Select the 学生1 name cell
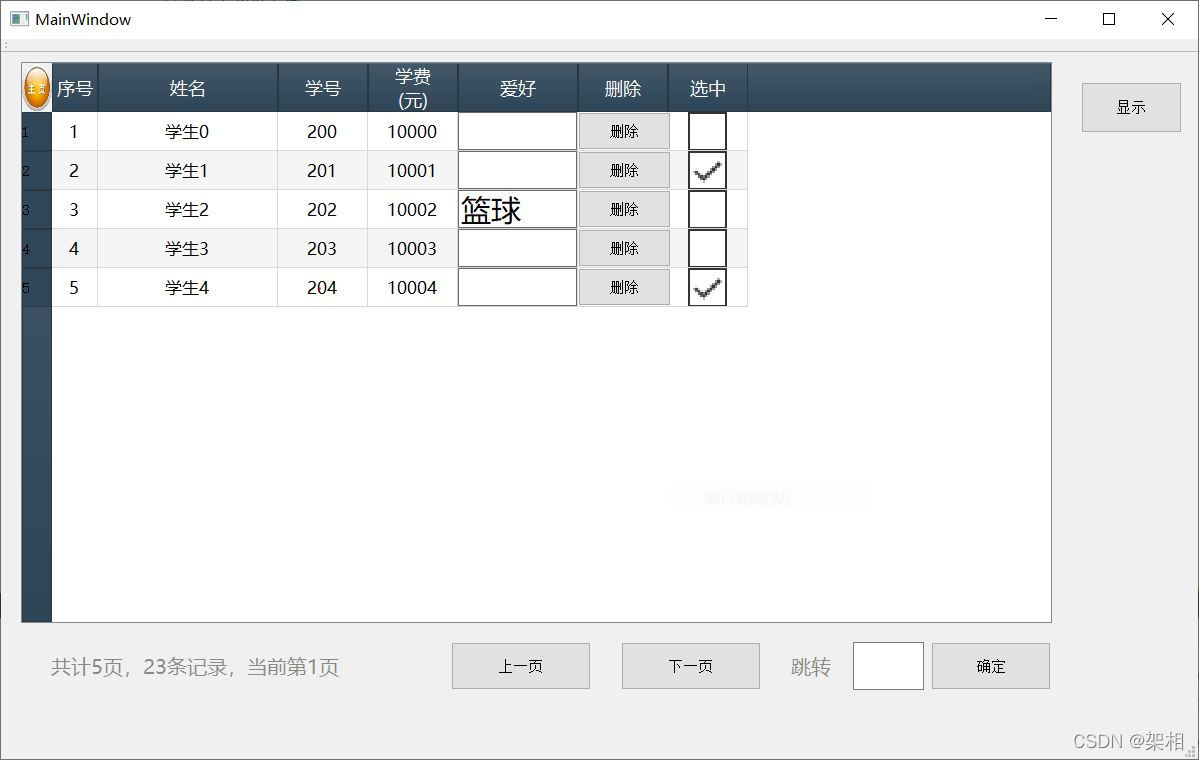 pos(187,171)
